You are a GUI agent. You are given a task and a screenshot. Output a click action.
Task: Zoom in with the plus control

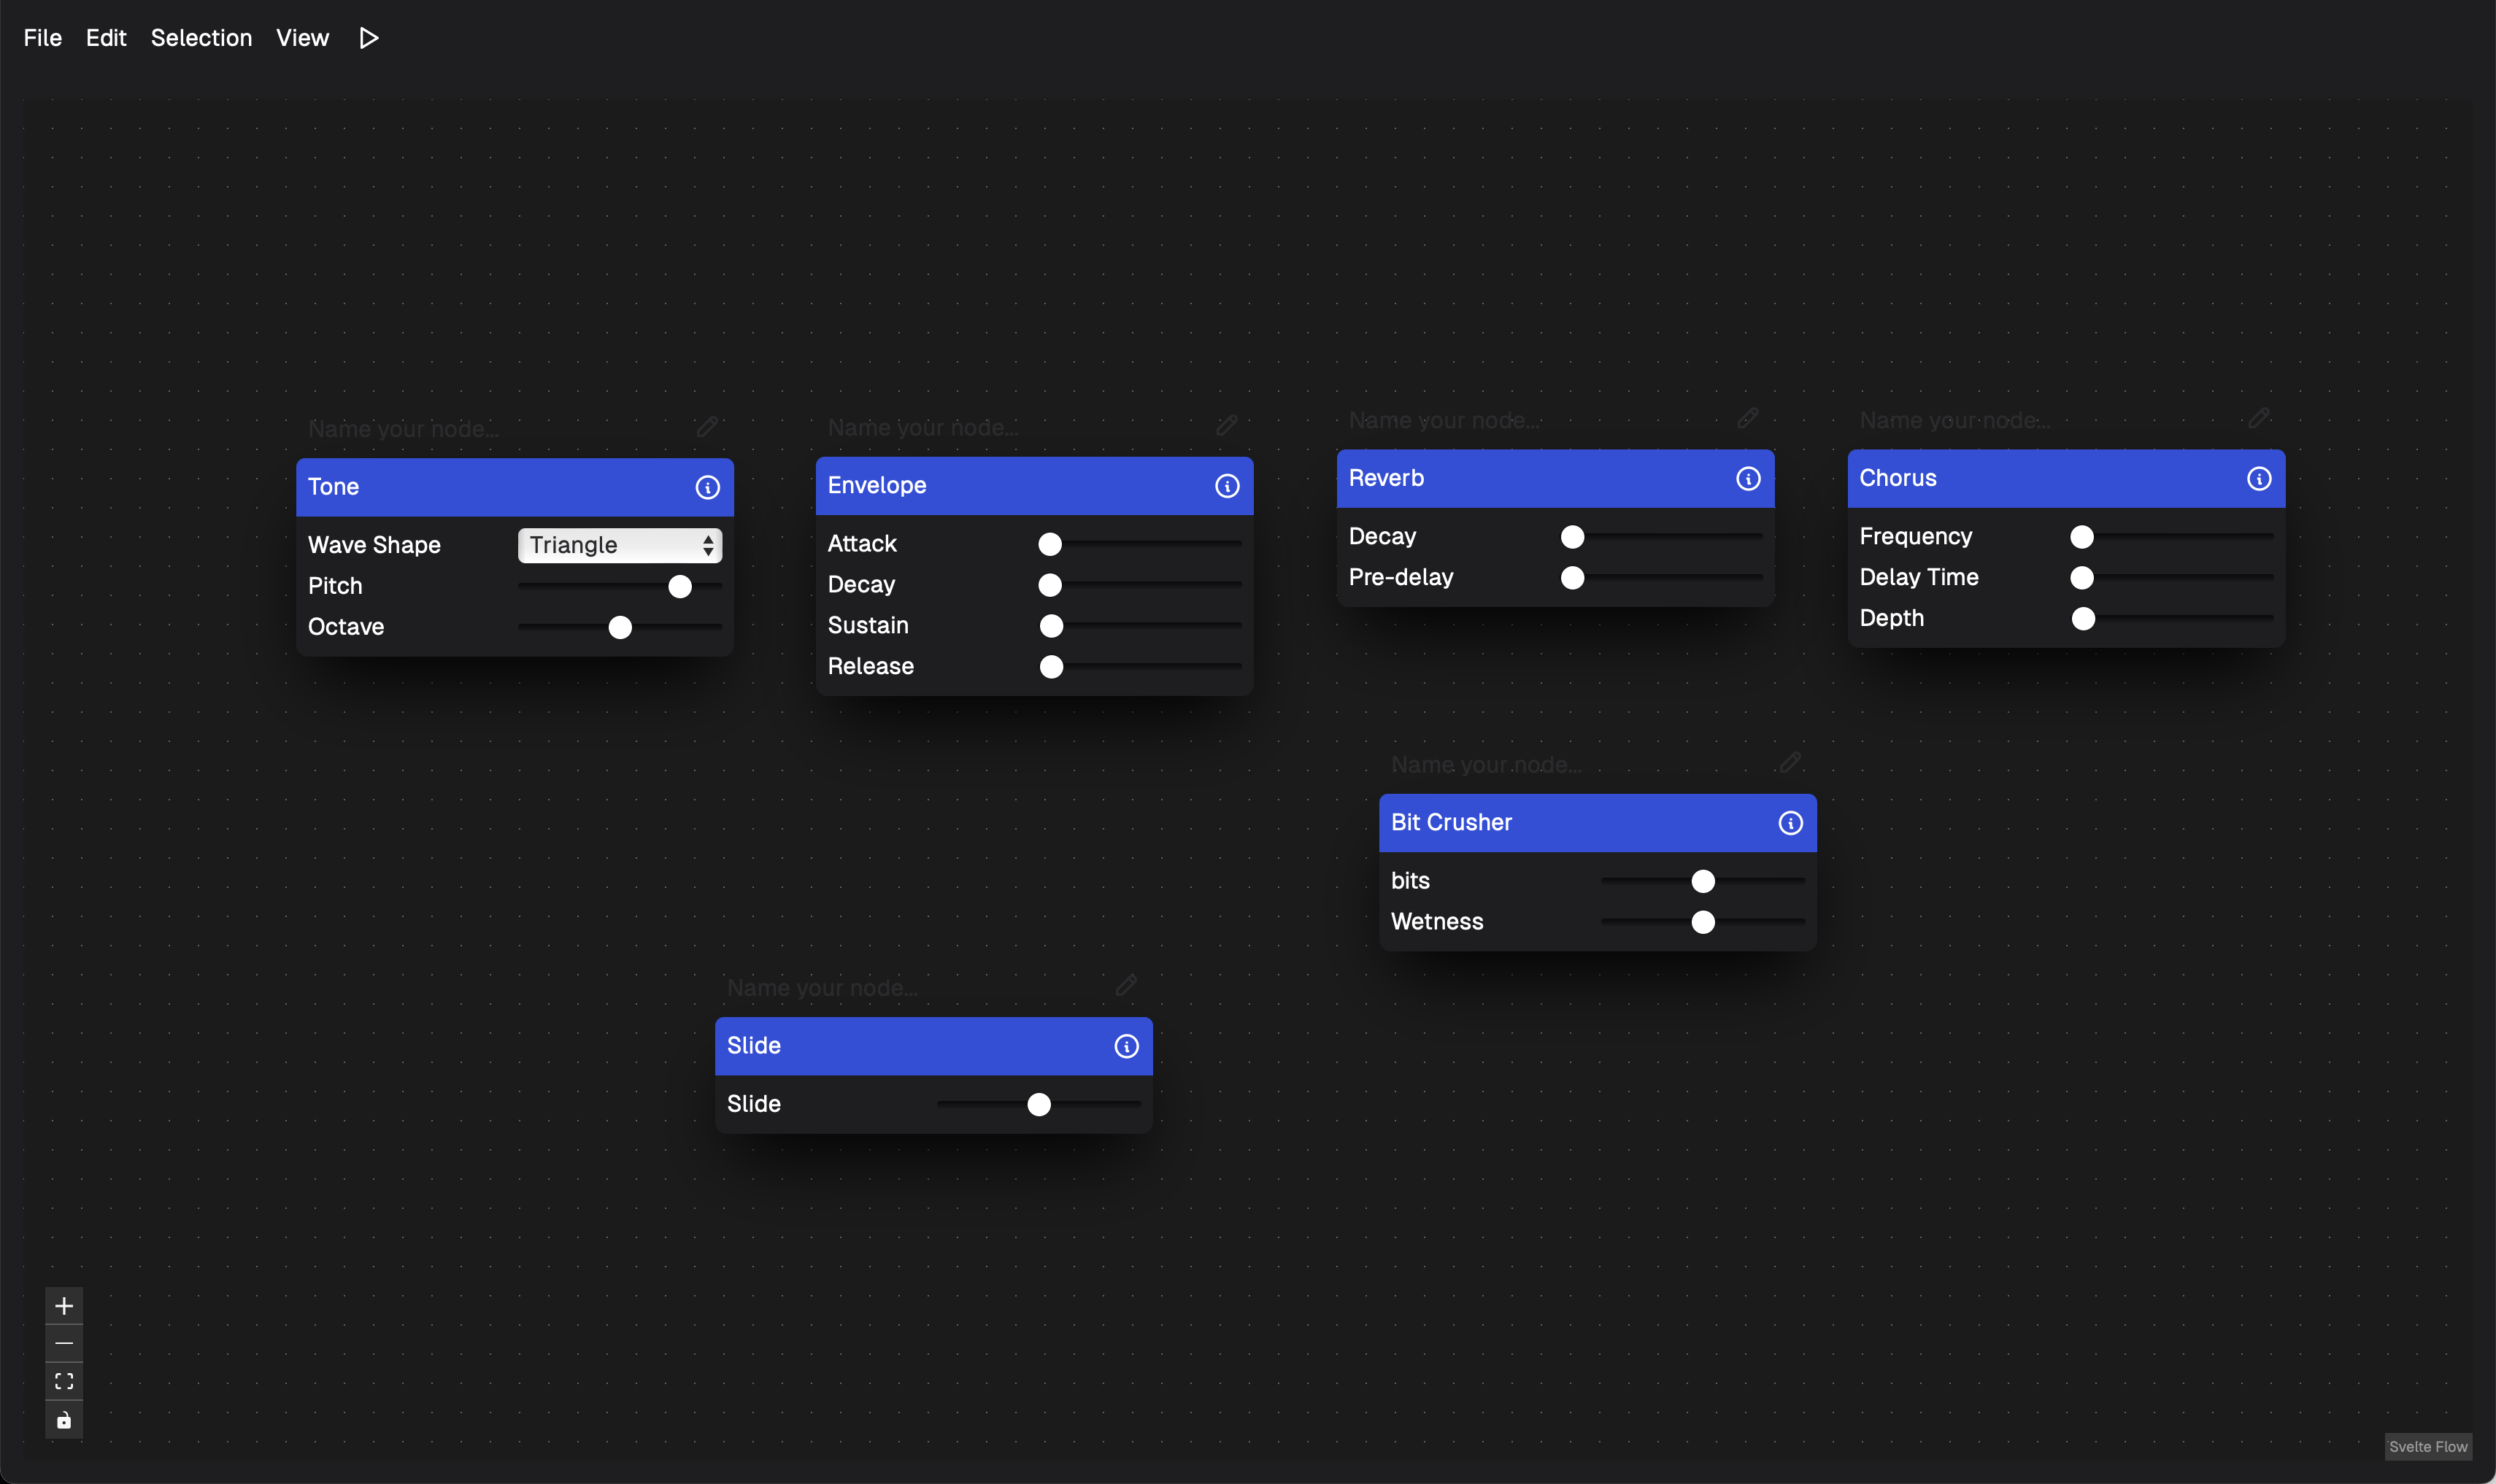64,1306
